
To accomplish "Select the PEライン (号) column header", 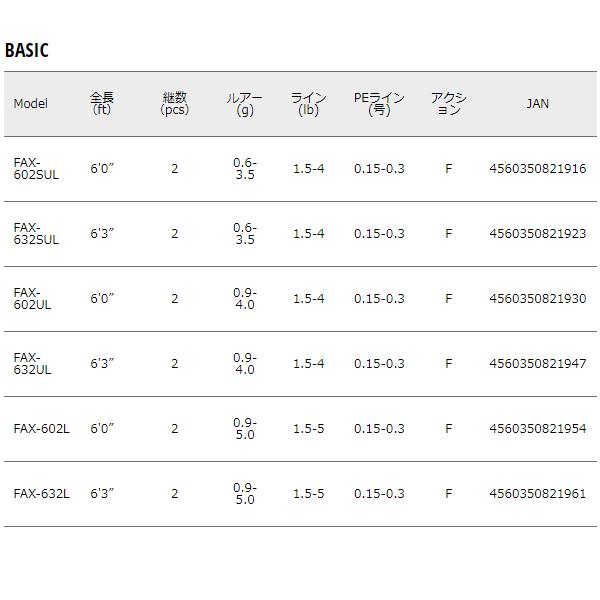I will pyautogui.click(x=379, y=104).
